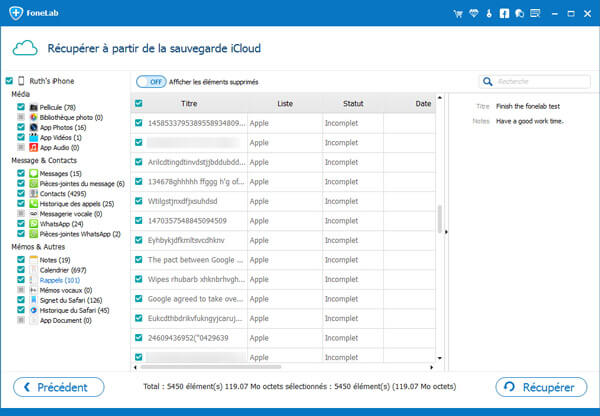
Task: Click the Contacts icon
Action: (x=34, y=194)
